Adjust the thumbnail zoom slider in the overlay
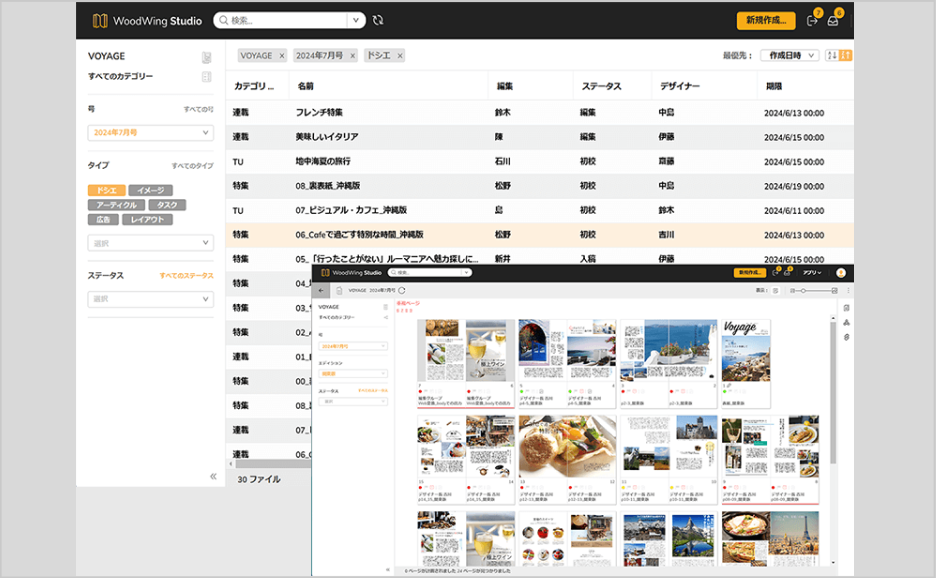936x578 pixels. (x=803, y=290)
